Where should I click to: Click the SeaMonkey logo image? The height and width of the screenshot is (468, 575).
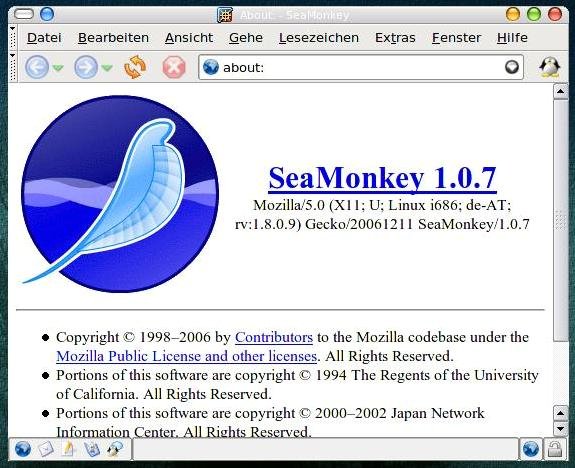pyautogui.click(x=120, y=194)
